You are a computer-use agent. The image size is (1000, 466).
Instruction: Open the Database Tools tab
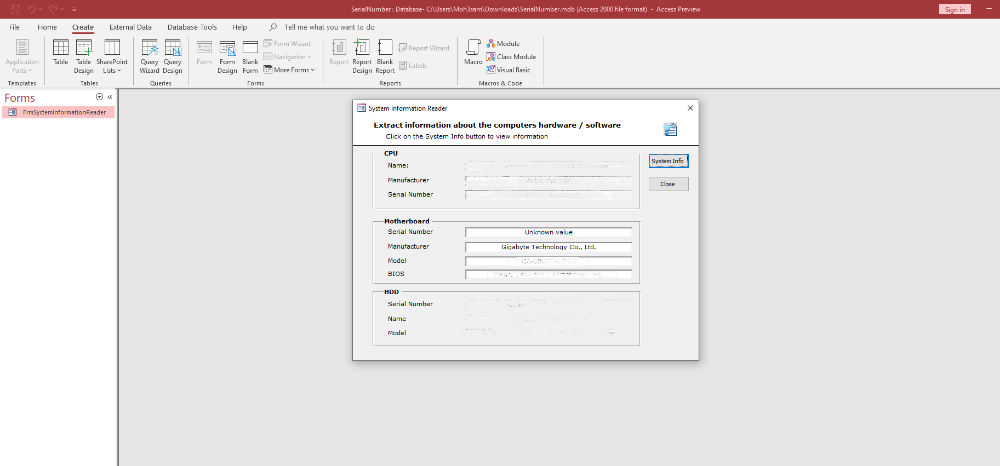click(192, 27)
